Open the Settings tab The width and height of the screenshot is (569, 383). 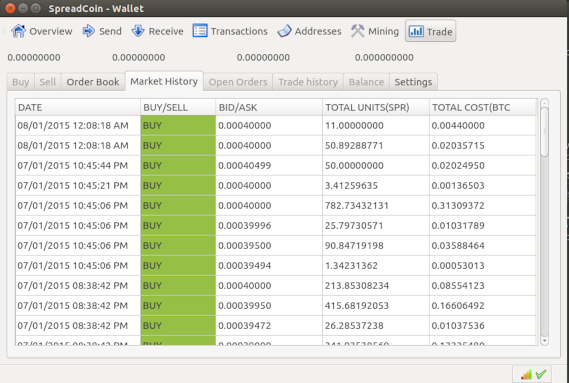(413, 82)
